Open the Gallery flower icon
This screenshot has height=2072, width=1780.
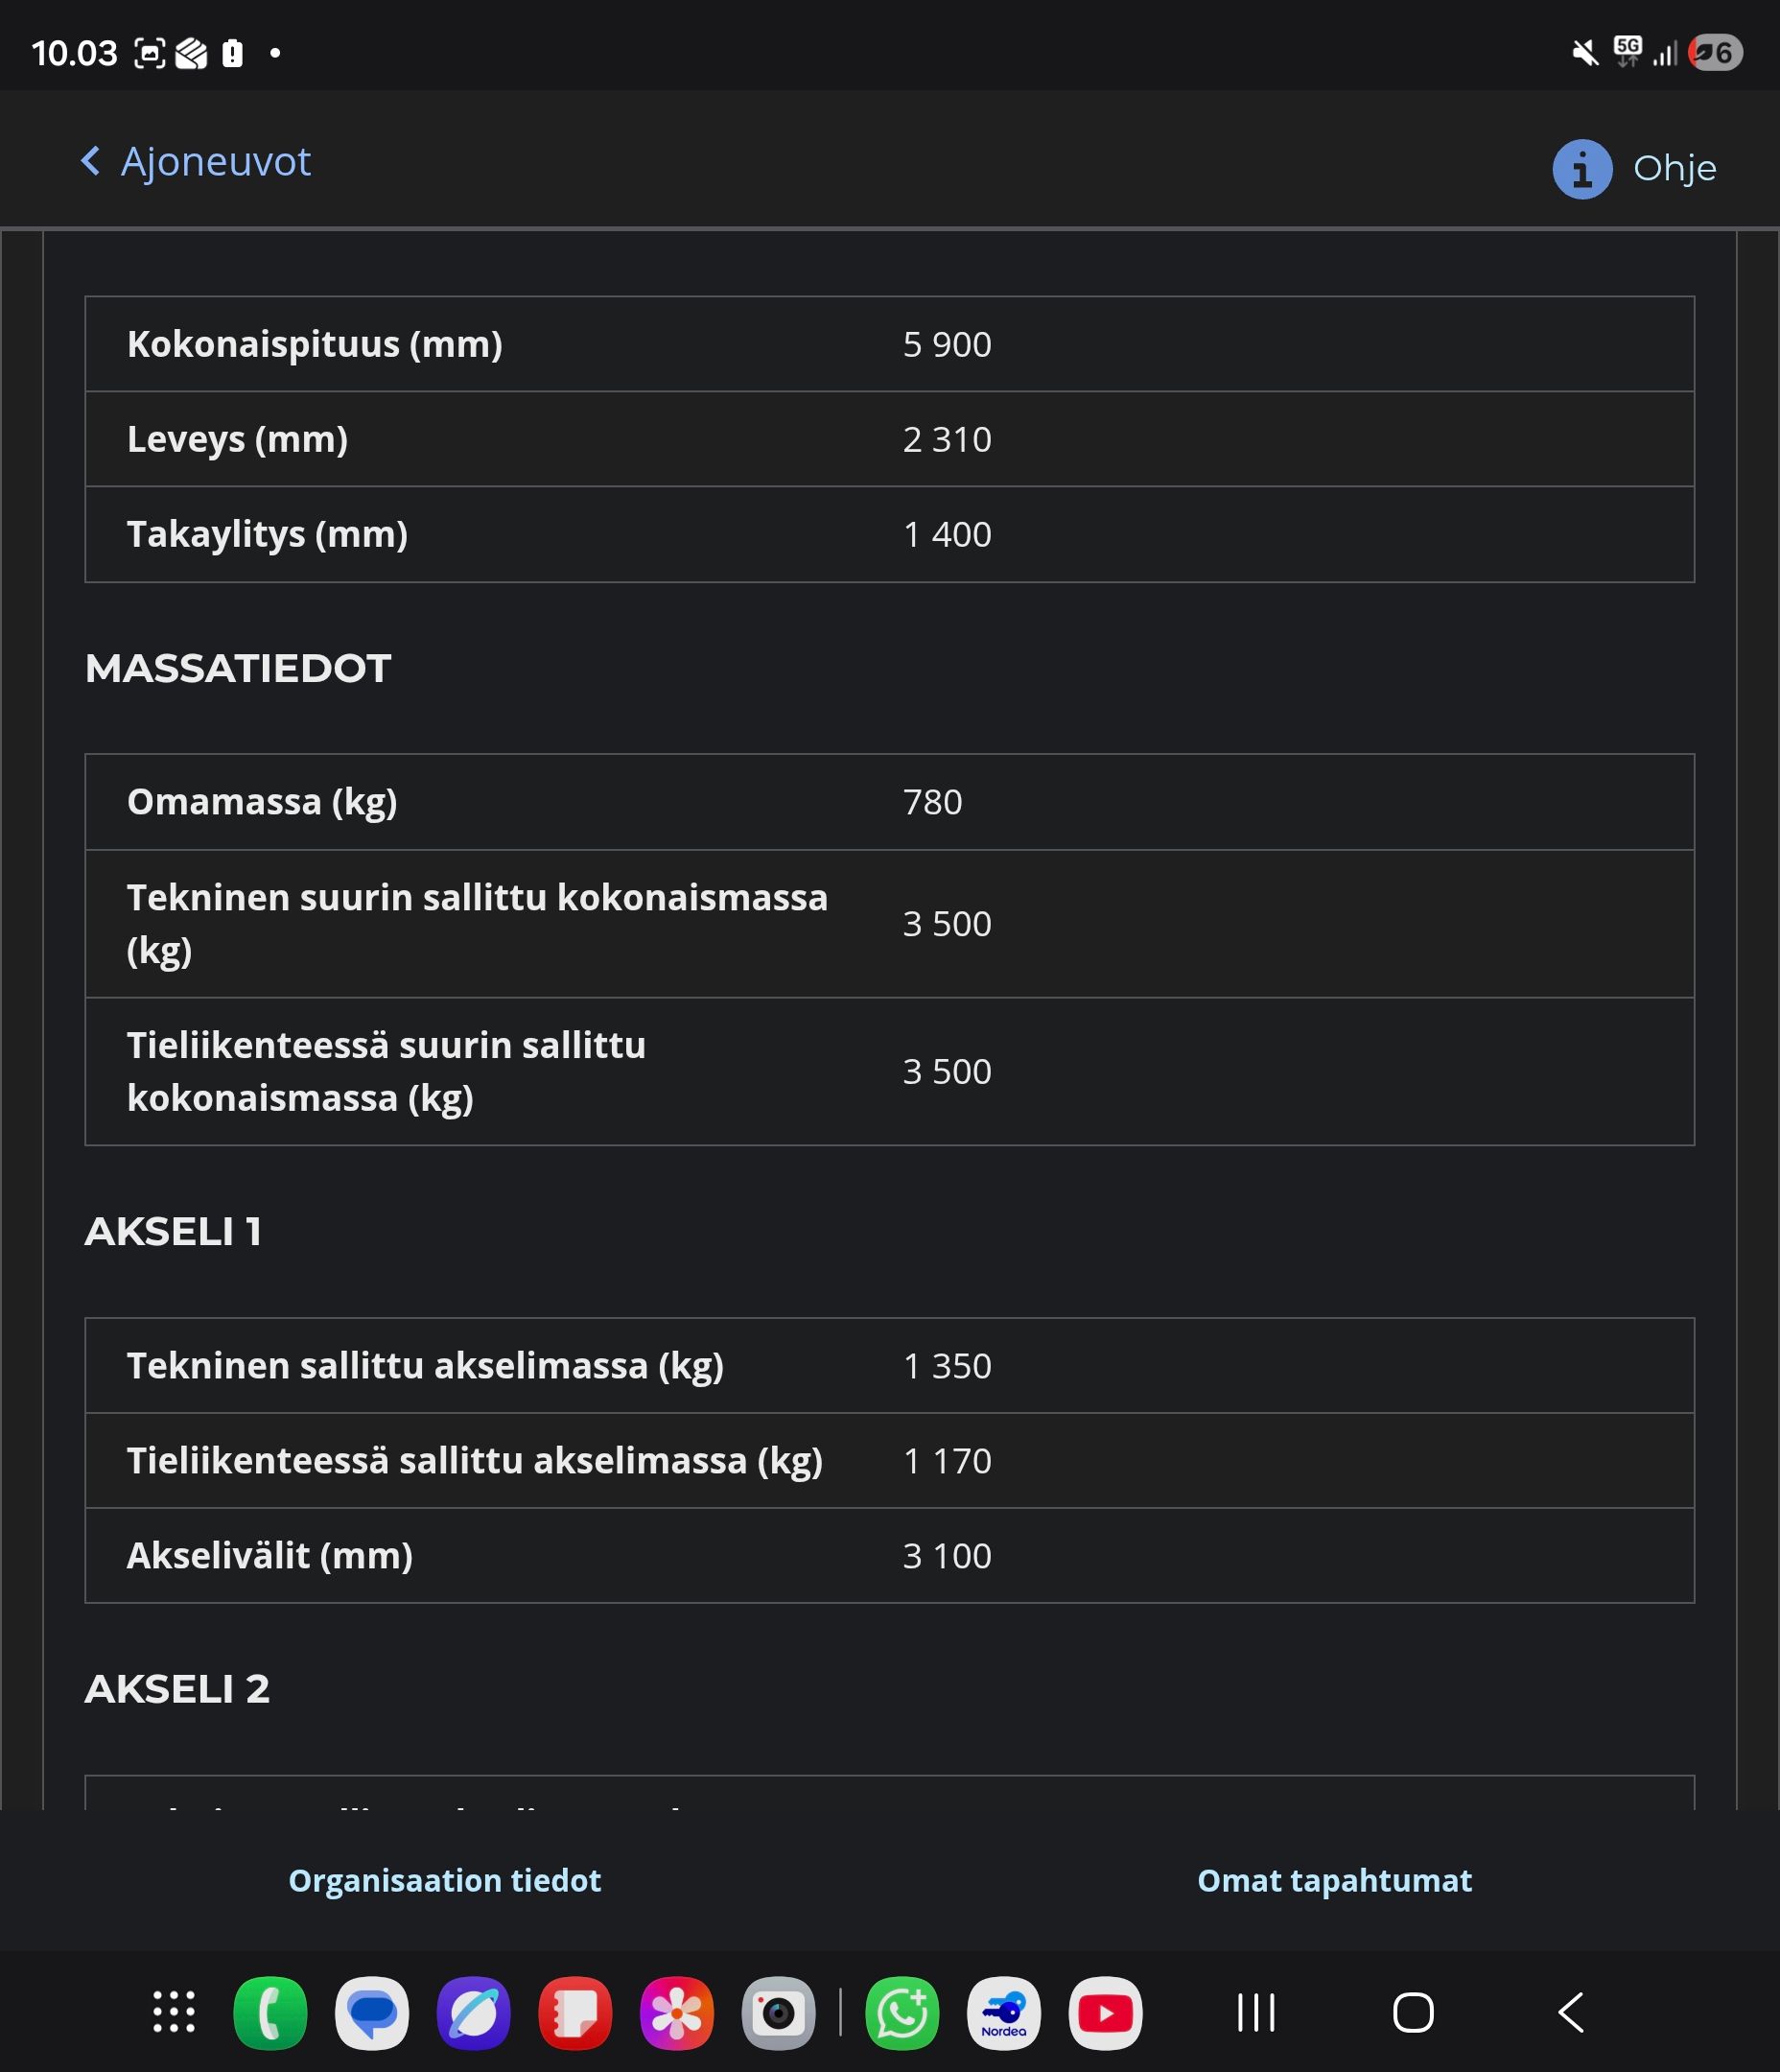[677, 2012]
